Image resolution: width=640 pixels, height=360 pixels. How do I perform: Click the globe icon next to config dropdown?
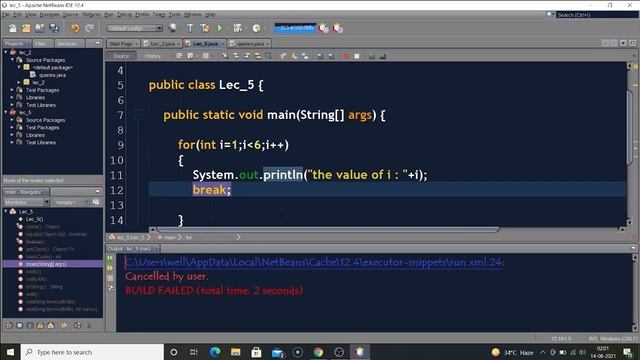click(172, 28)
